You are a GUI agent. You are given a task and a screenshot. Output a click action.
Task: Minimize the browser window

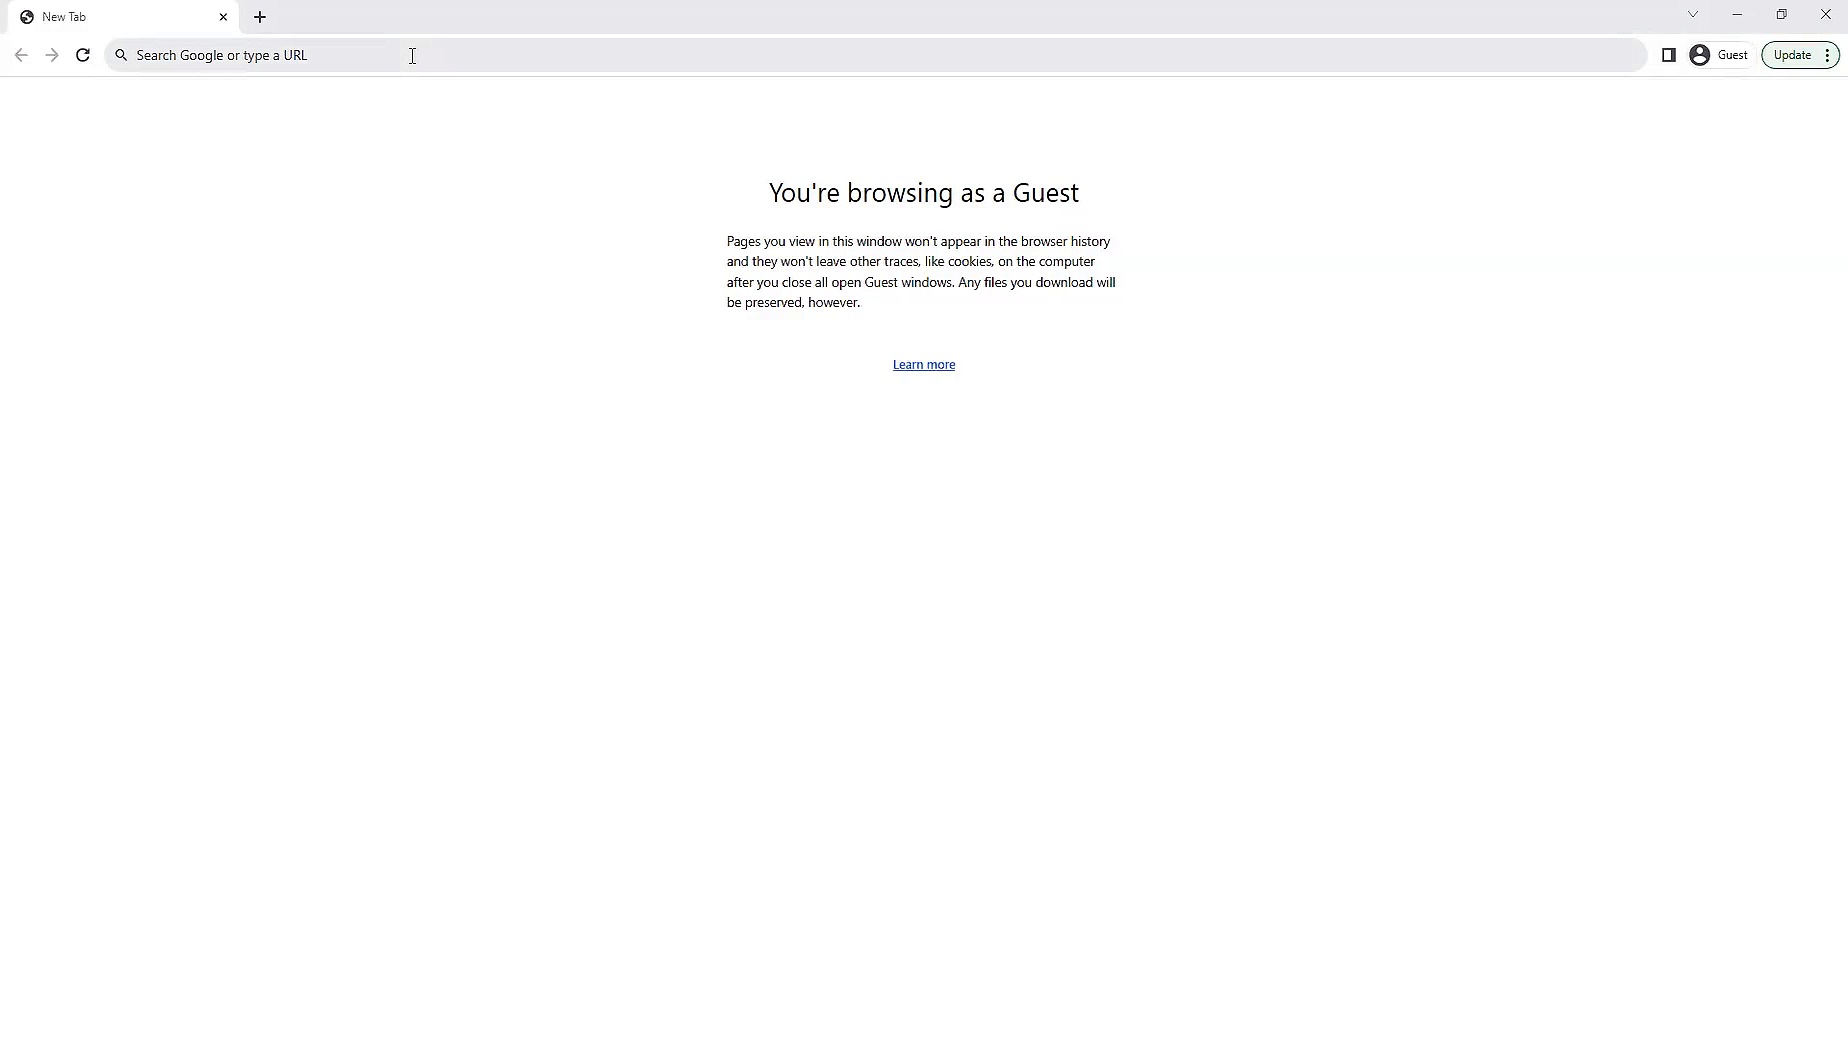(x=1737, y=14)
